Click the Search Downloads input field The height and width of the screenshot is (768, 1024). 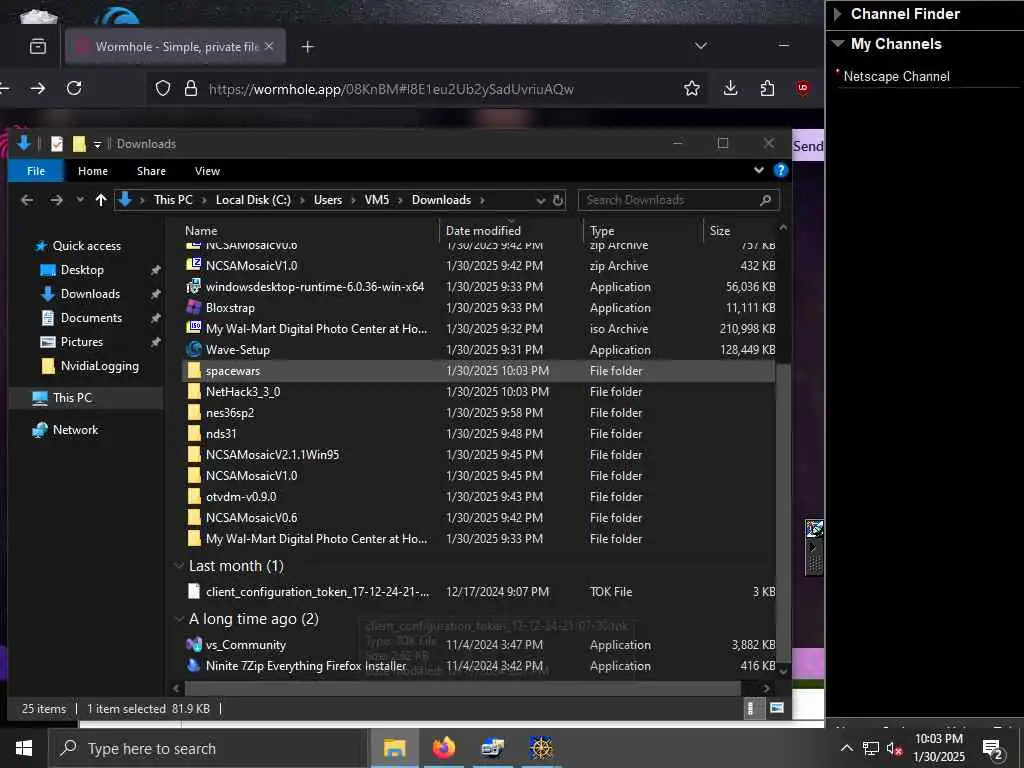point(679,200)
